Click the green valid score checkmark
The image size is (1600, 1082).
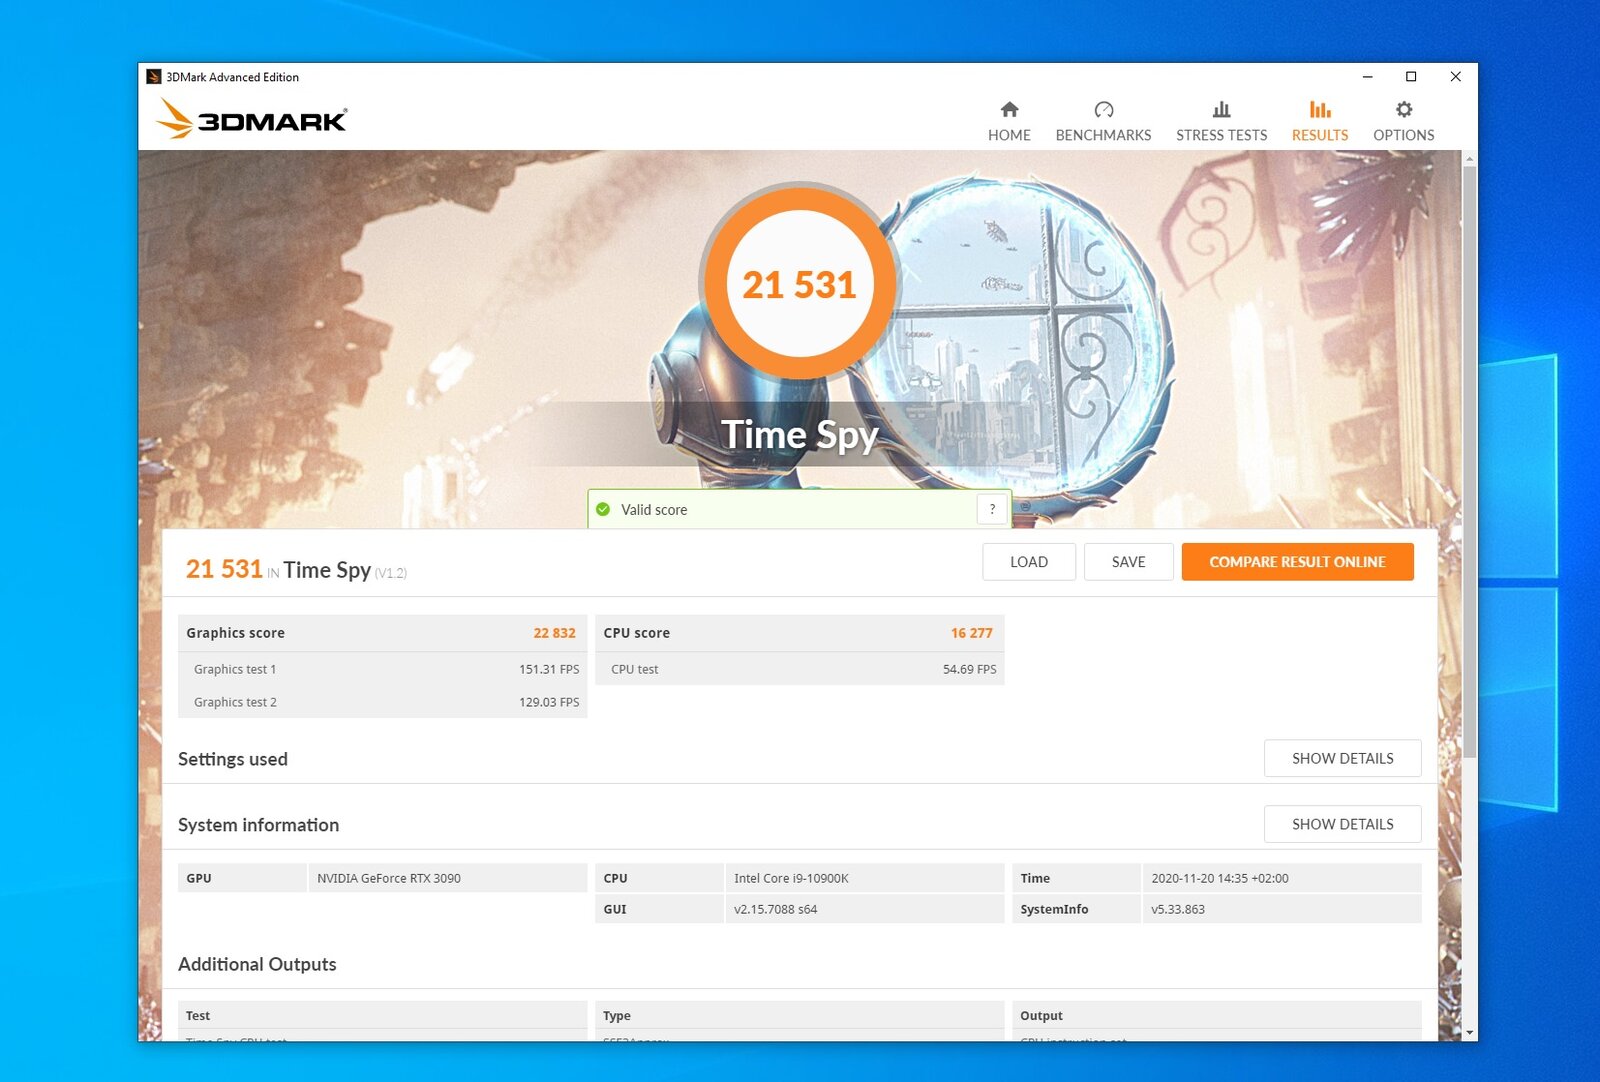tap(603, 509)
